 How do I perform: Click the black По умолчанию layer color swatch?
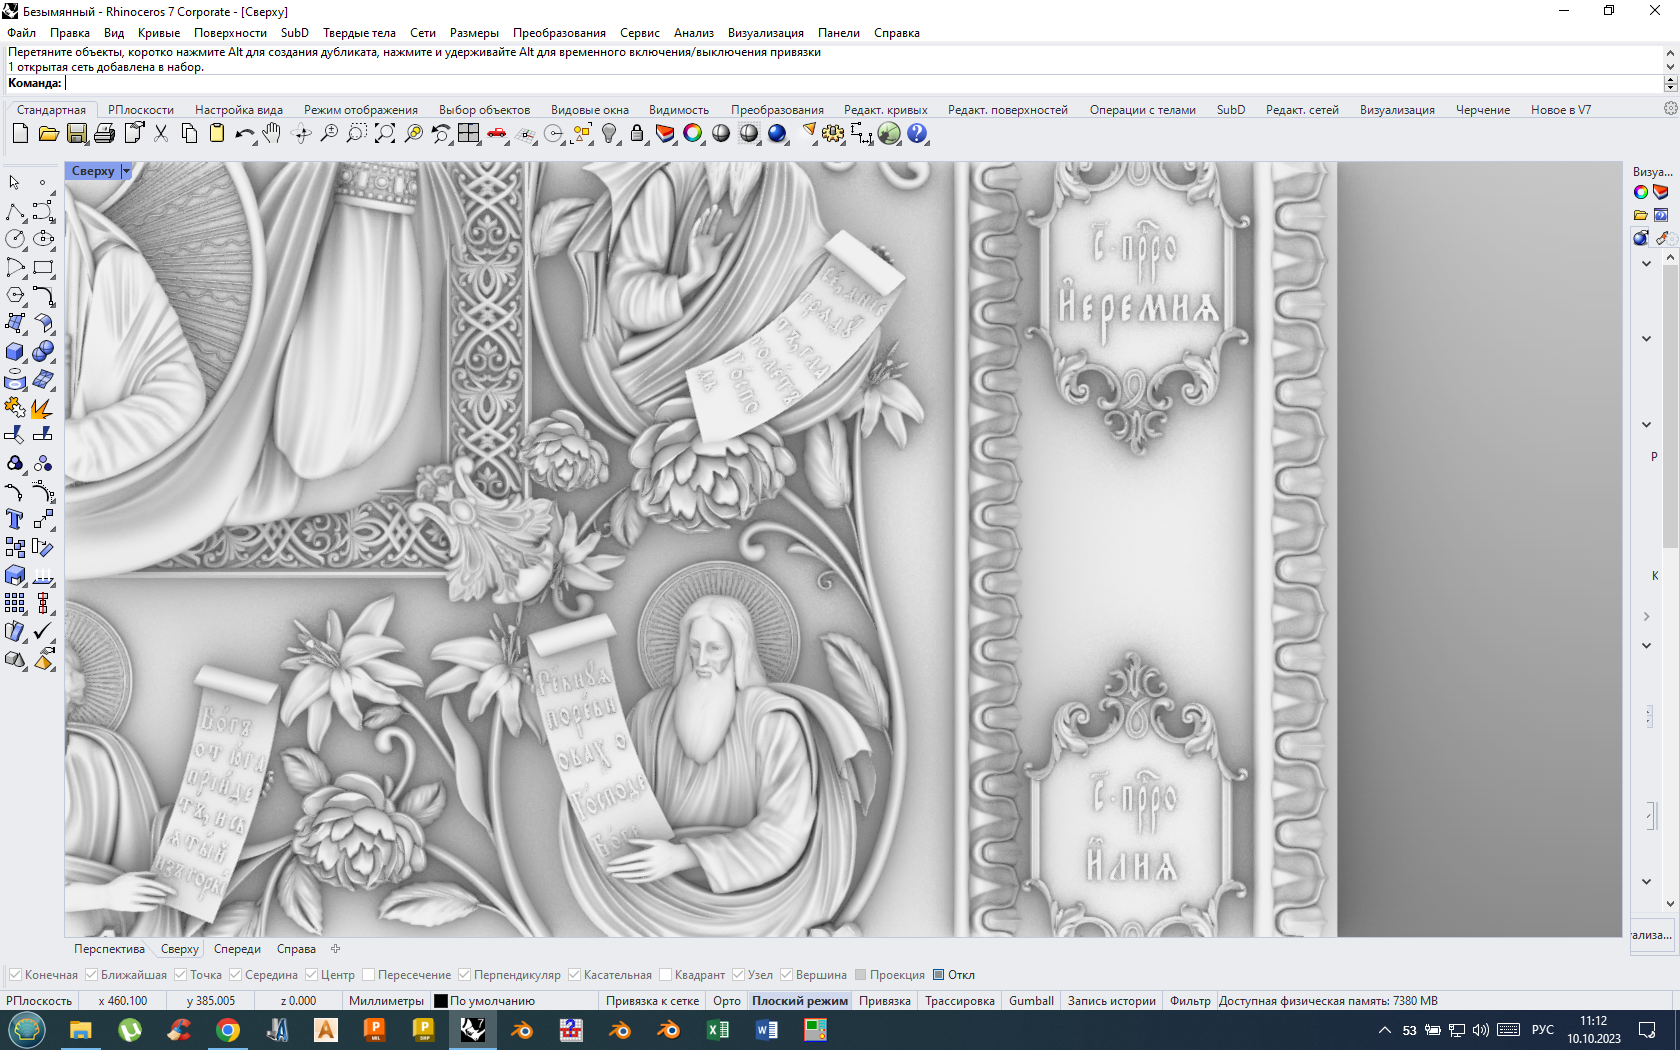point(441,1001)
